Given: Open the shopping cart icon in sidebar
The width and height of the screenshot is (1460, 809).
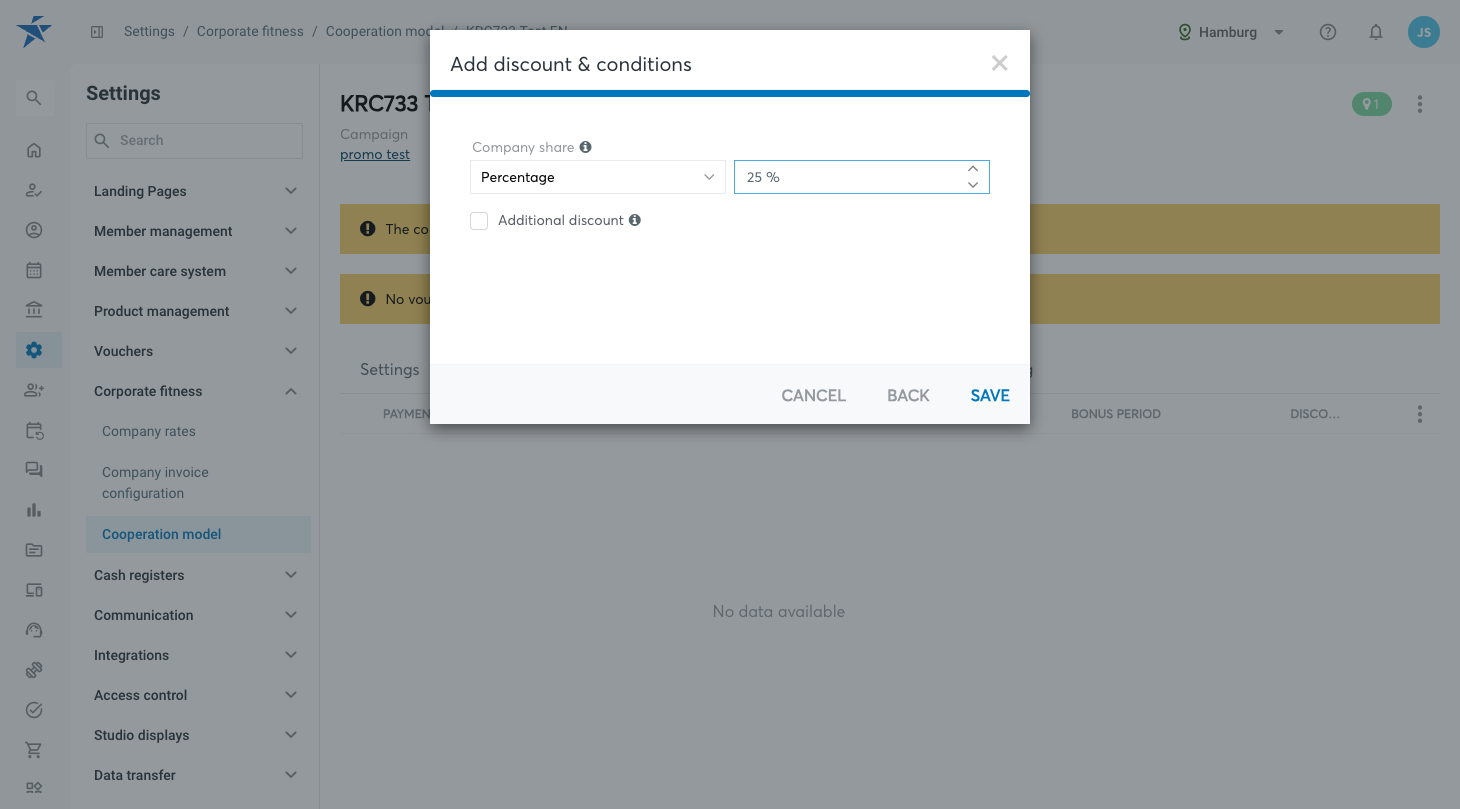Looking at the screenshot, I should 34,750.
